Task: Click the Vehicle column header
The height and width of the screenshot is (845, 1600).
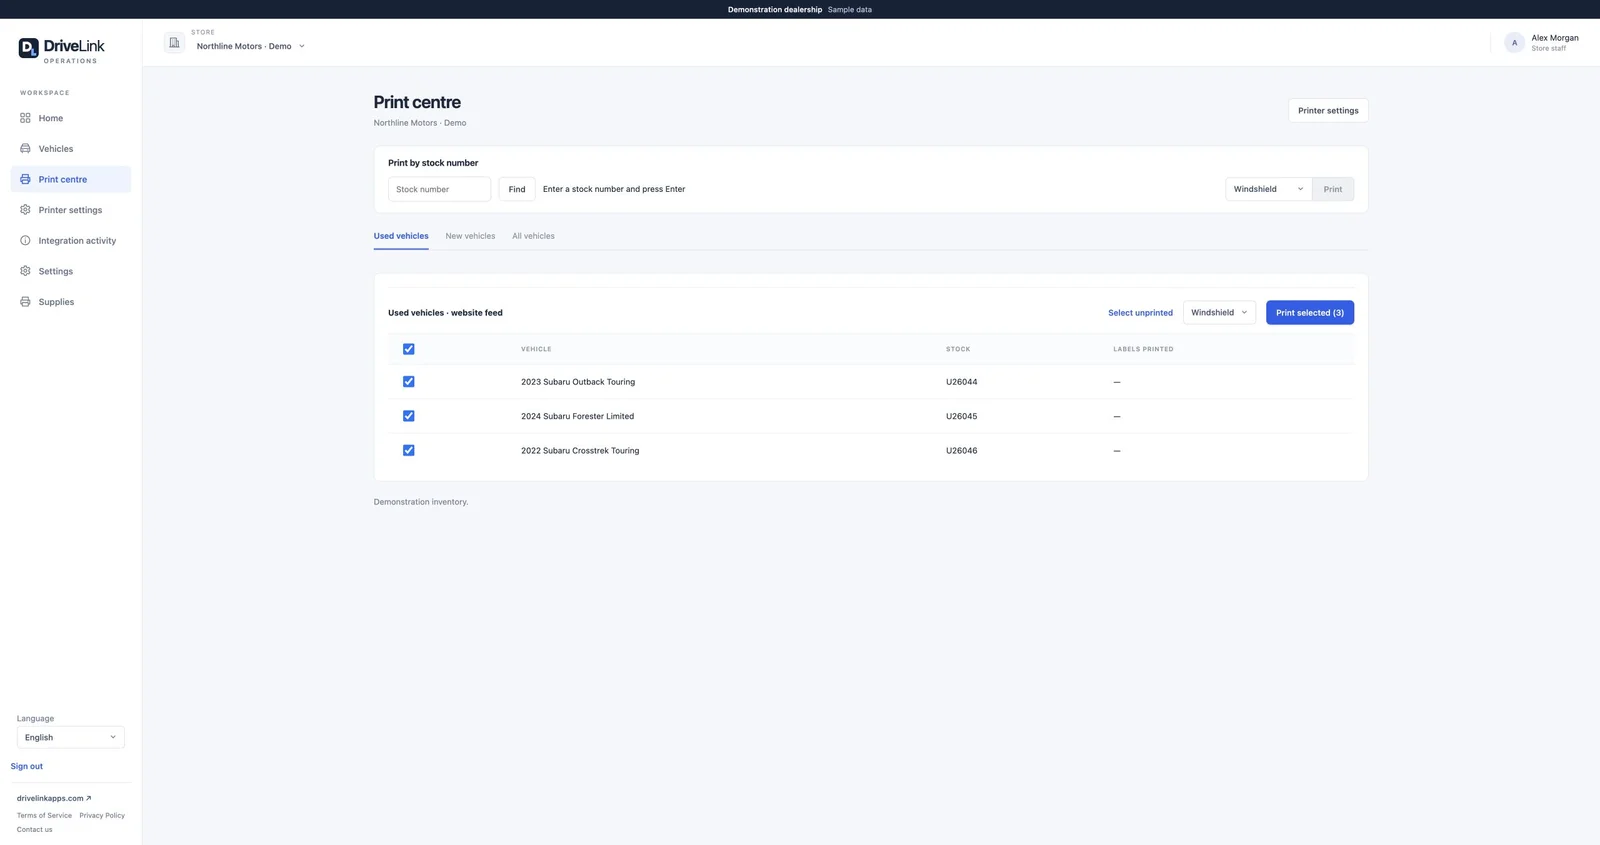Action: 536,349
